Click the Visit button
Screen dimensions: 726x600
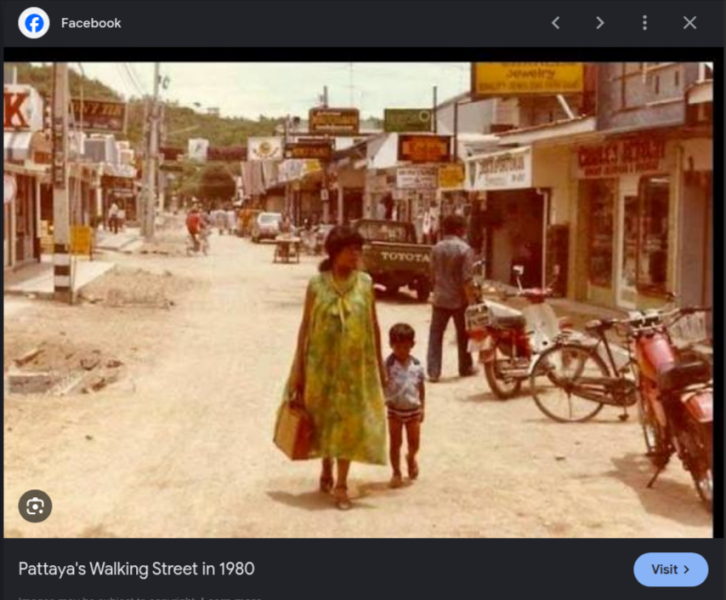(x=670, y=569)
